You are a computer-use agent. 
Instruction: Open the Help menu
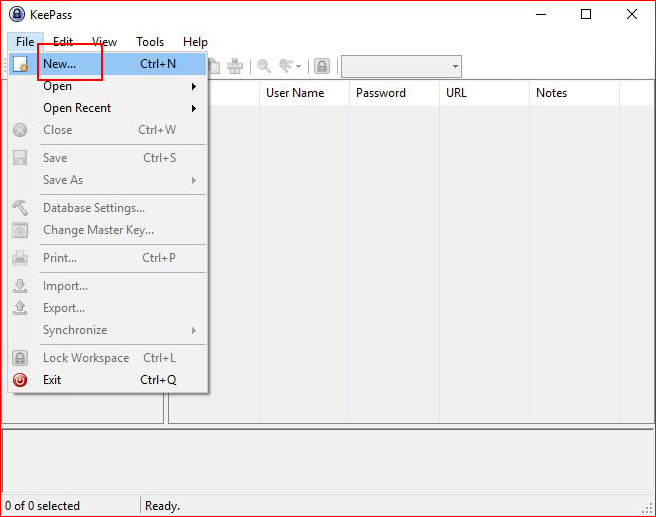pos(195,42)
